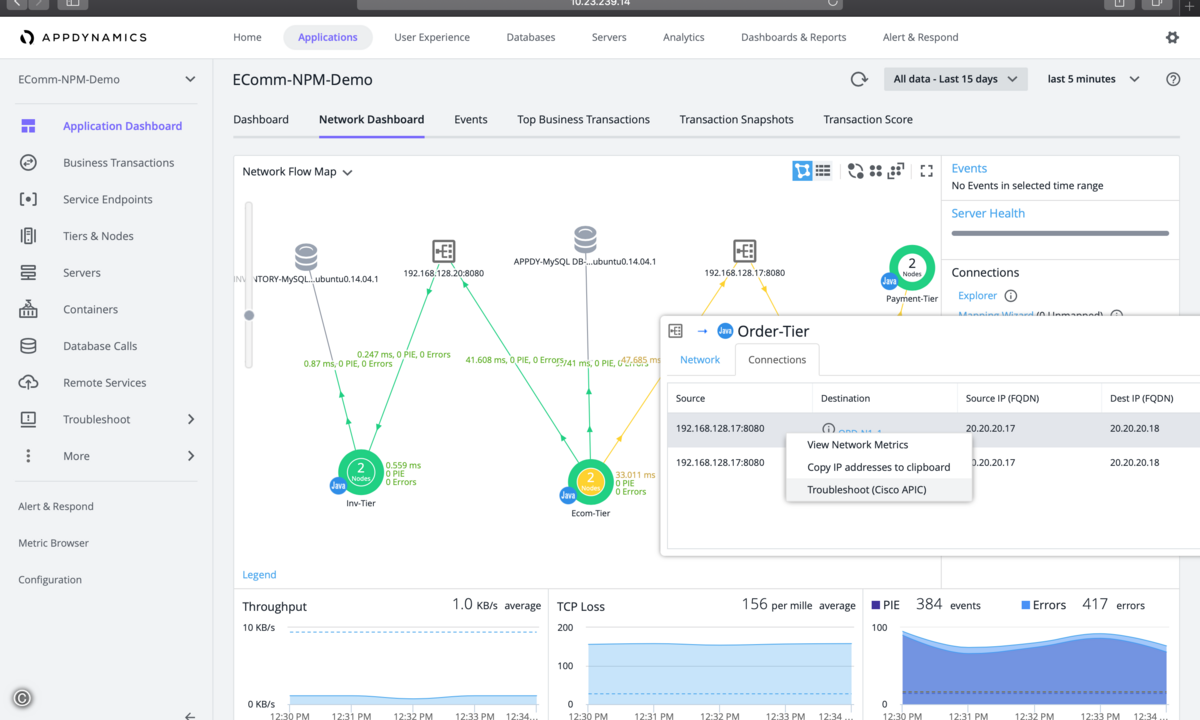Open Databases top navigation item
The height and width of the screenshot is (720, 1200).
pyautogui.click(x=531, y=37)
